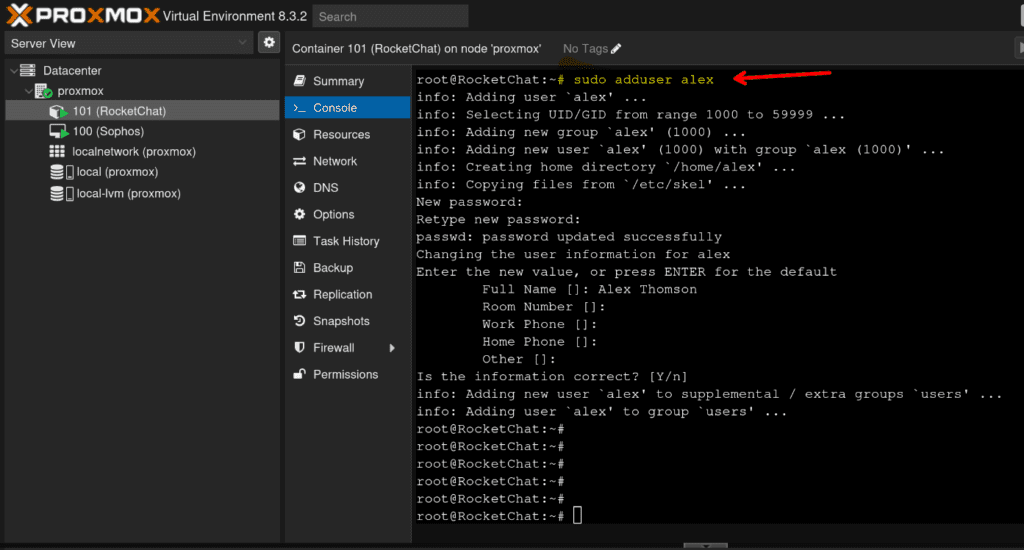Click the pencil icon to edit tags
Image resolution: width=1024 pixels, height=550 pixels.
point(616,49)
